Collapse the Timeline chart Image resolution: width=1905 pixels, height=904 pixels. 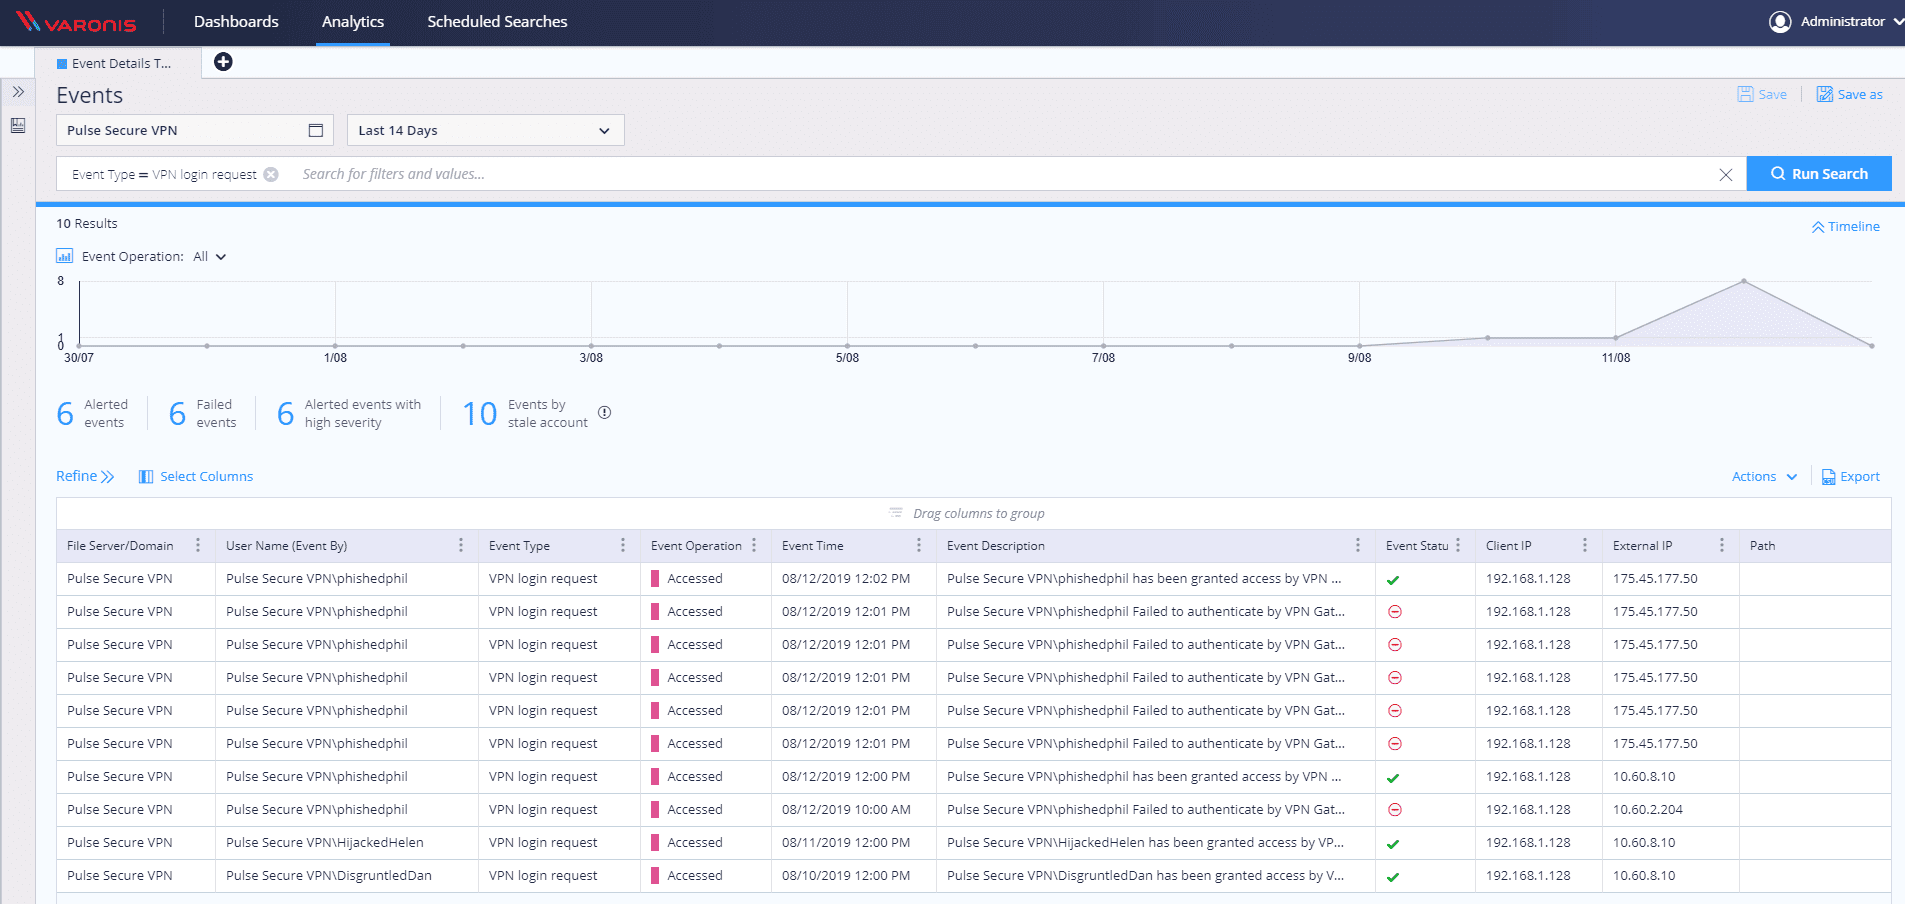(x=1845, y=227)
